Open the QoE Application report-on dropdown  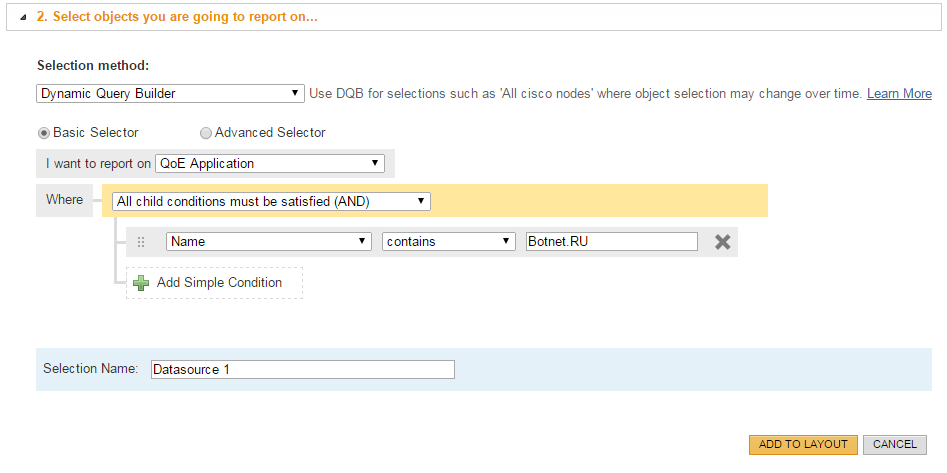click(x=270, y=163)
